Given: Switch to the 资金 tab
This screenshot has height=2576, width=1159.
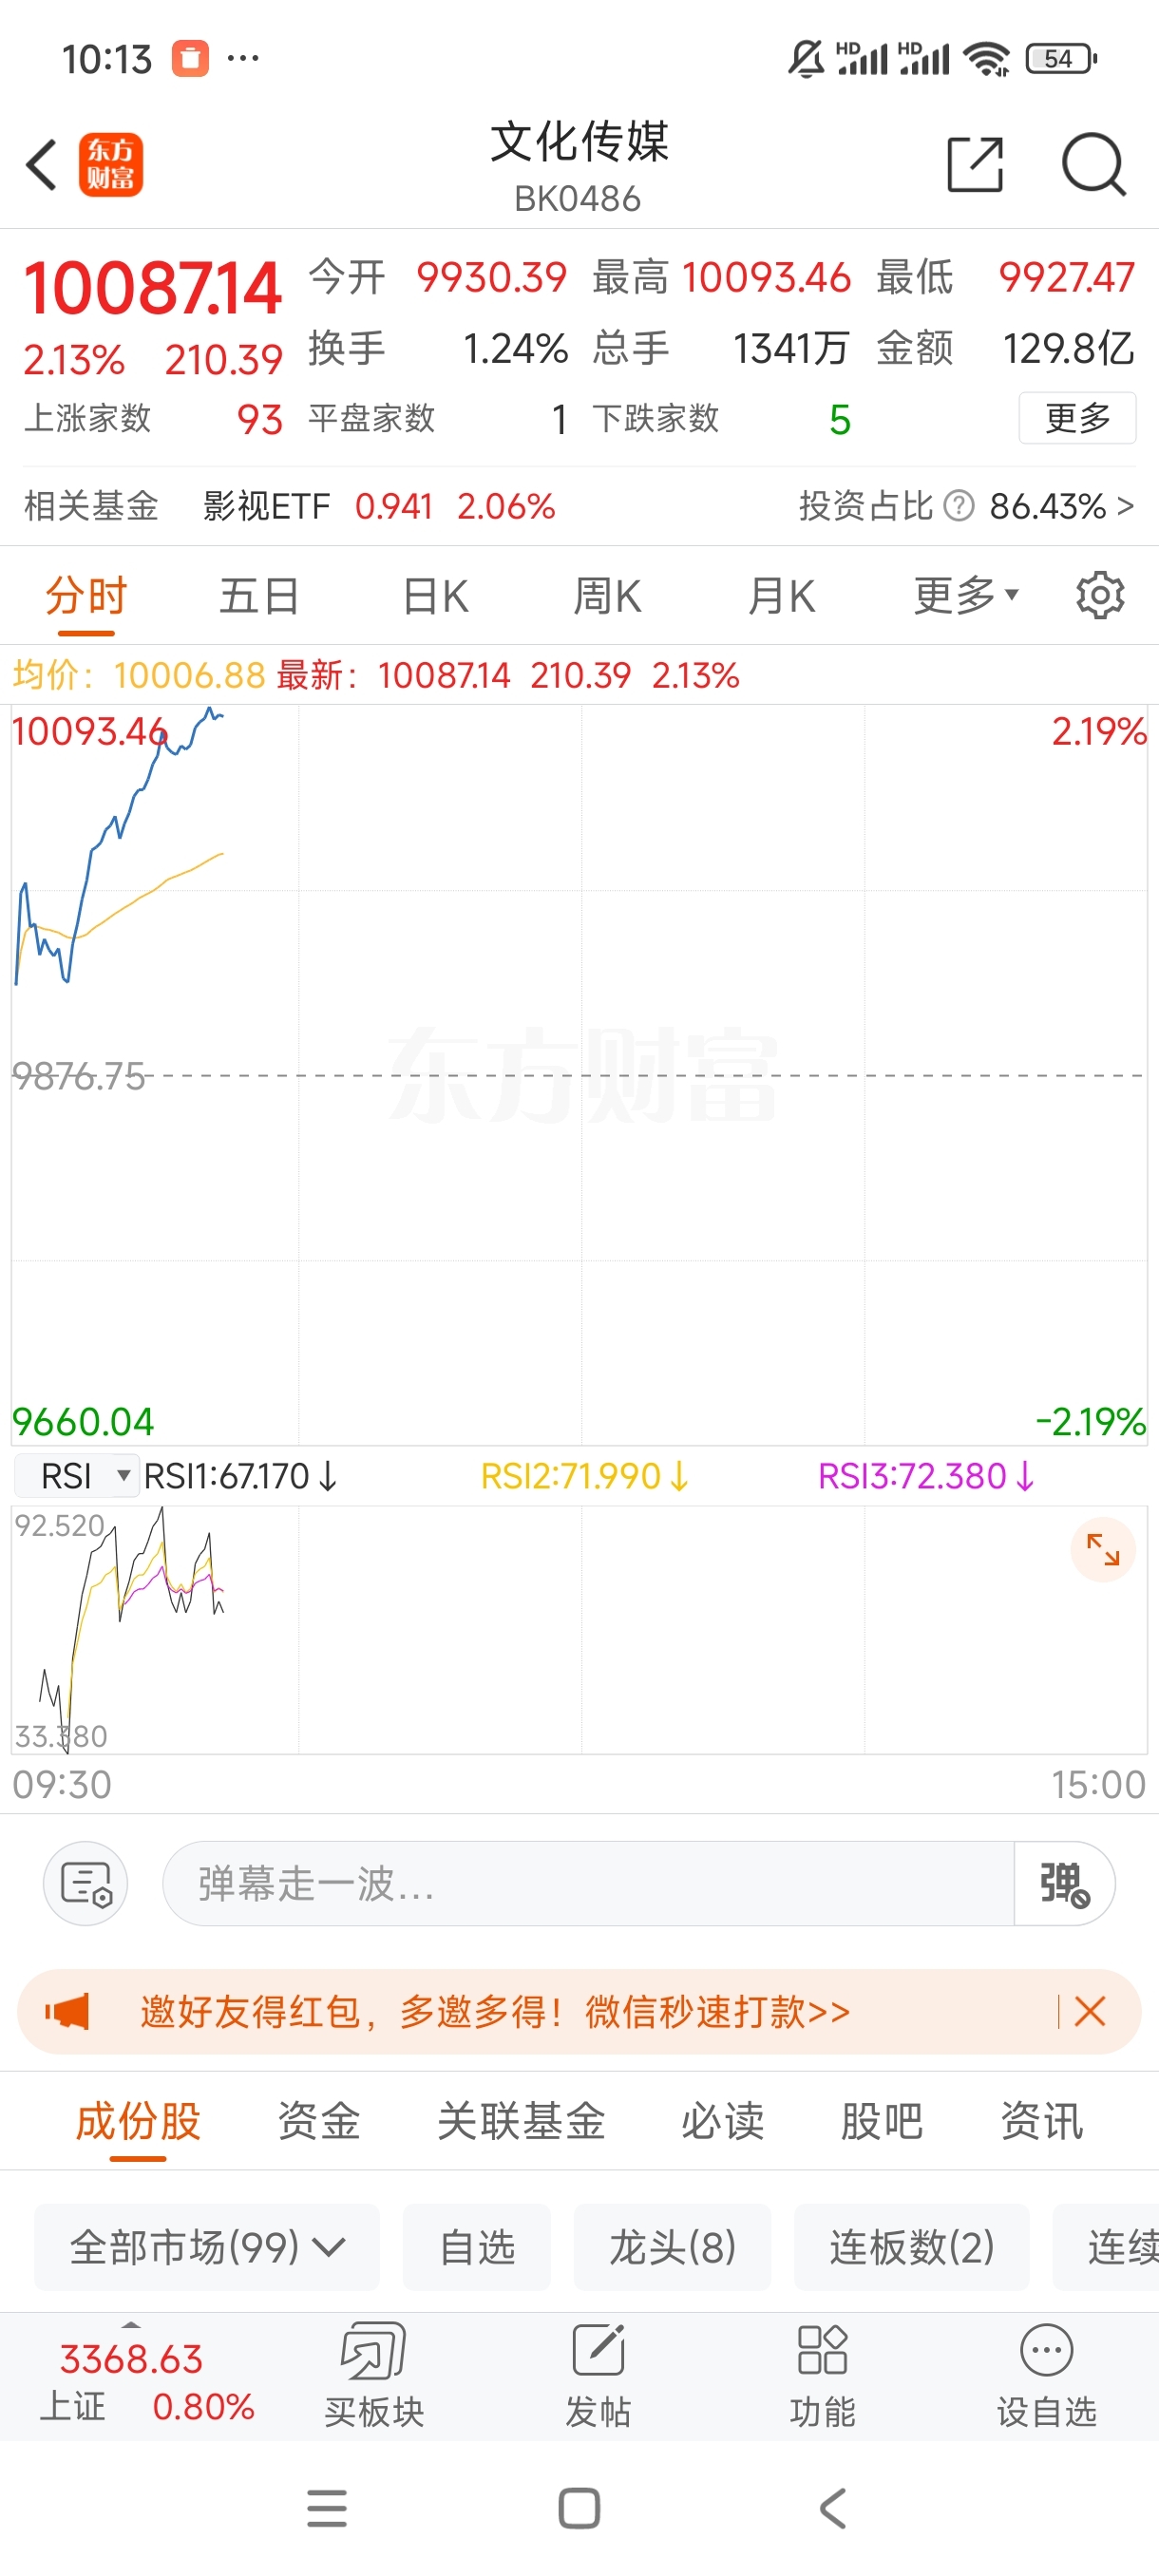Looking at the screenshot, I should click(319, 2122).
